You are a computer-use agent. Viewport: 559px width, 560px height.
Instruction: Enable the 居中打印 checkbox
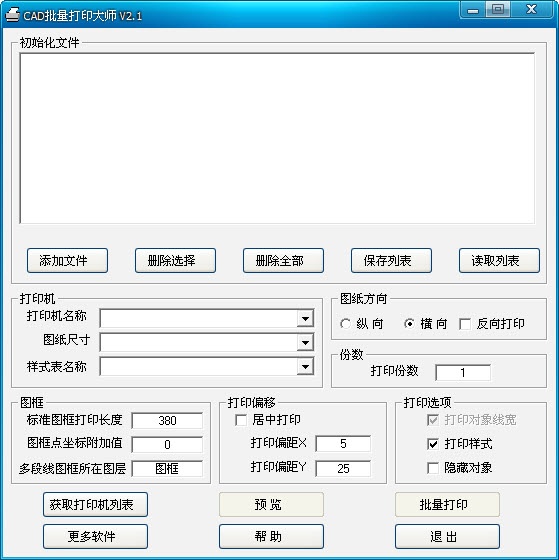(x=241, y=420)
